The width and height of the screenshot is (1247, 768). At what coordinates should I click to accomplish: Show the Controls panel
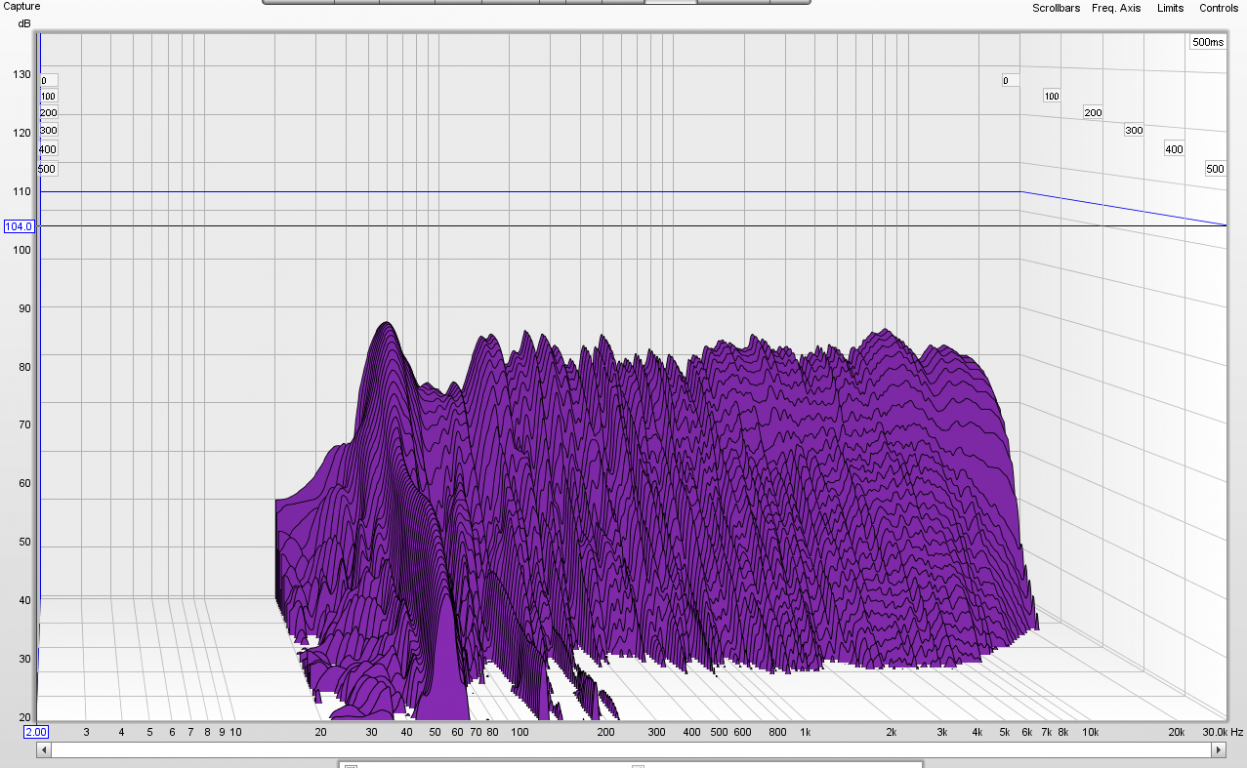1218,8
